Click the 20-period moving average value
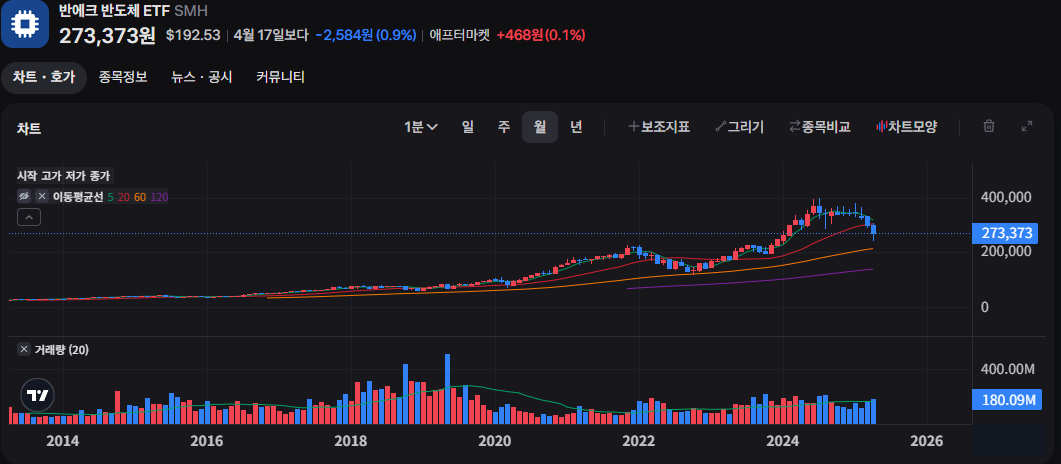 click(x=124, y=197)
